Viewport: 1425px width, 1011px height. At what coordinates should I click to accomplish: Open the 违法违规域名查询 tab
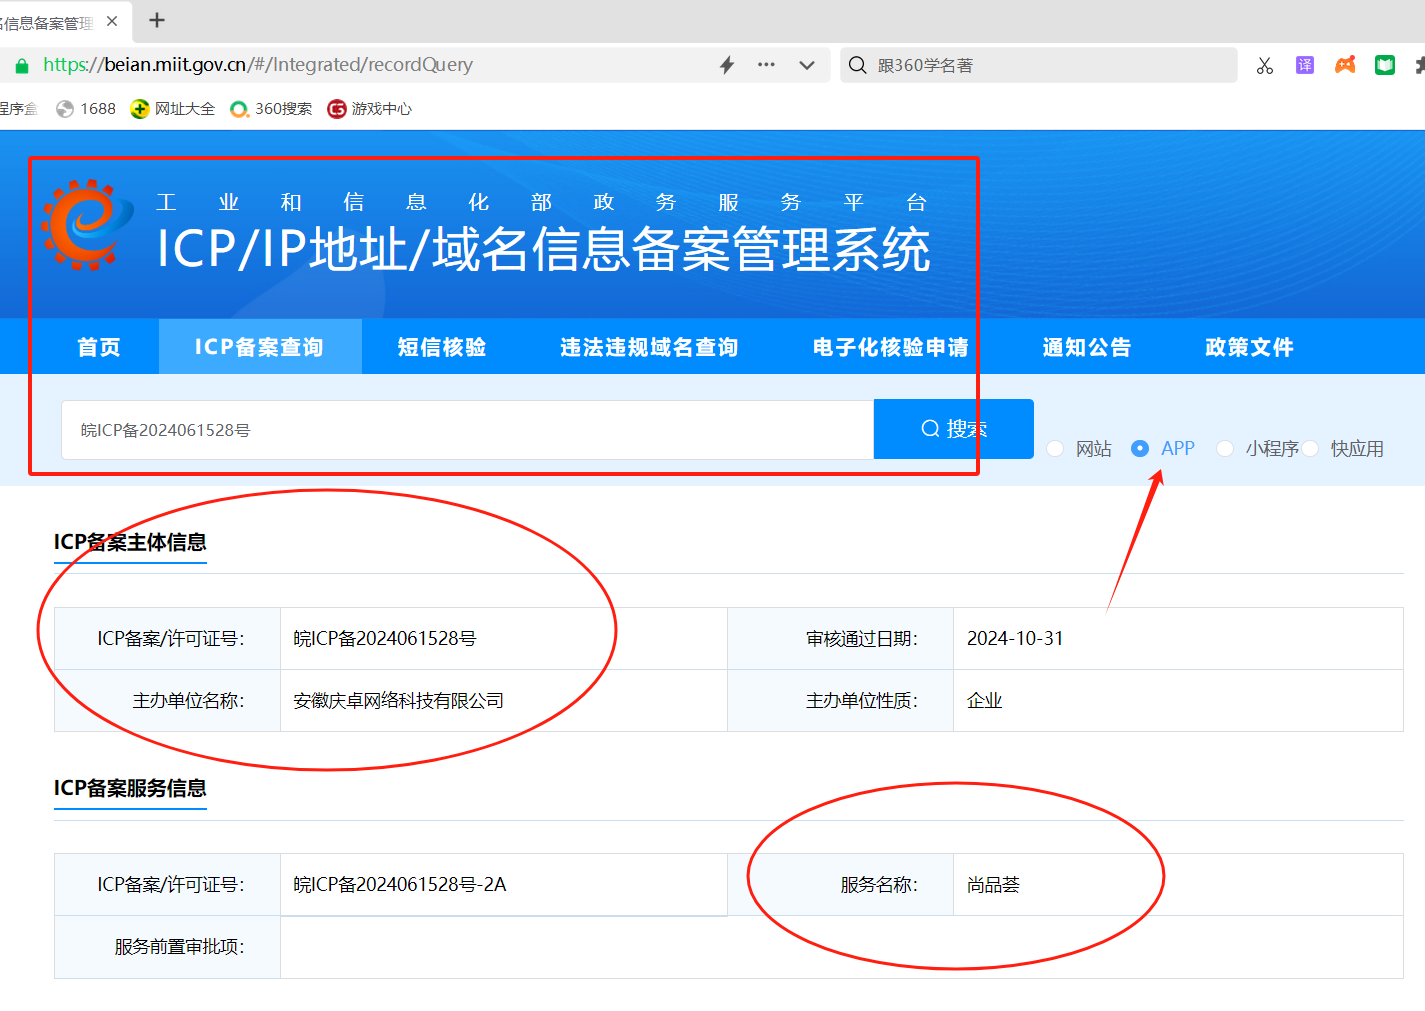coord(649,347)
